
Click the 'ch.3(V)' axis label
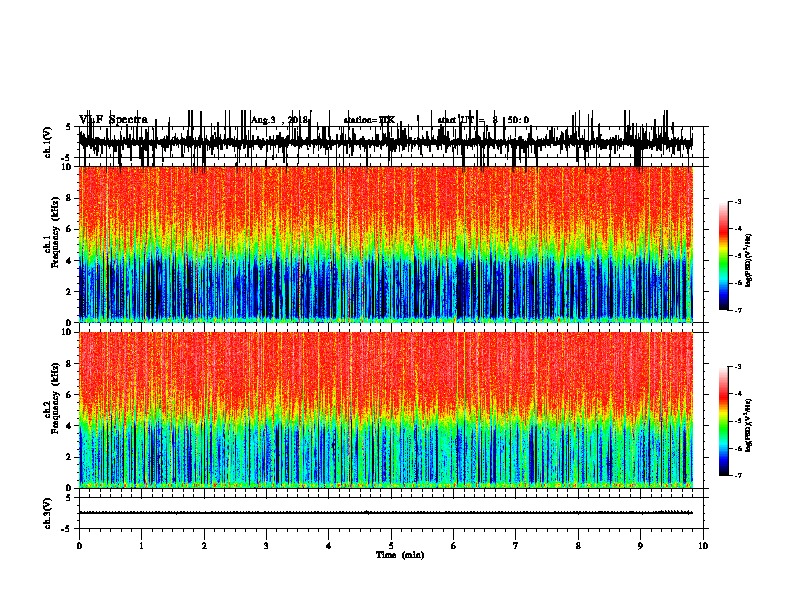pos(48,513)
